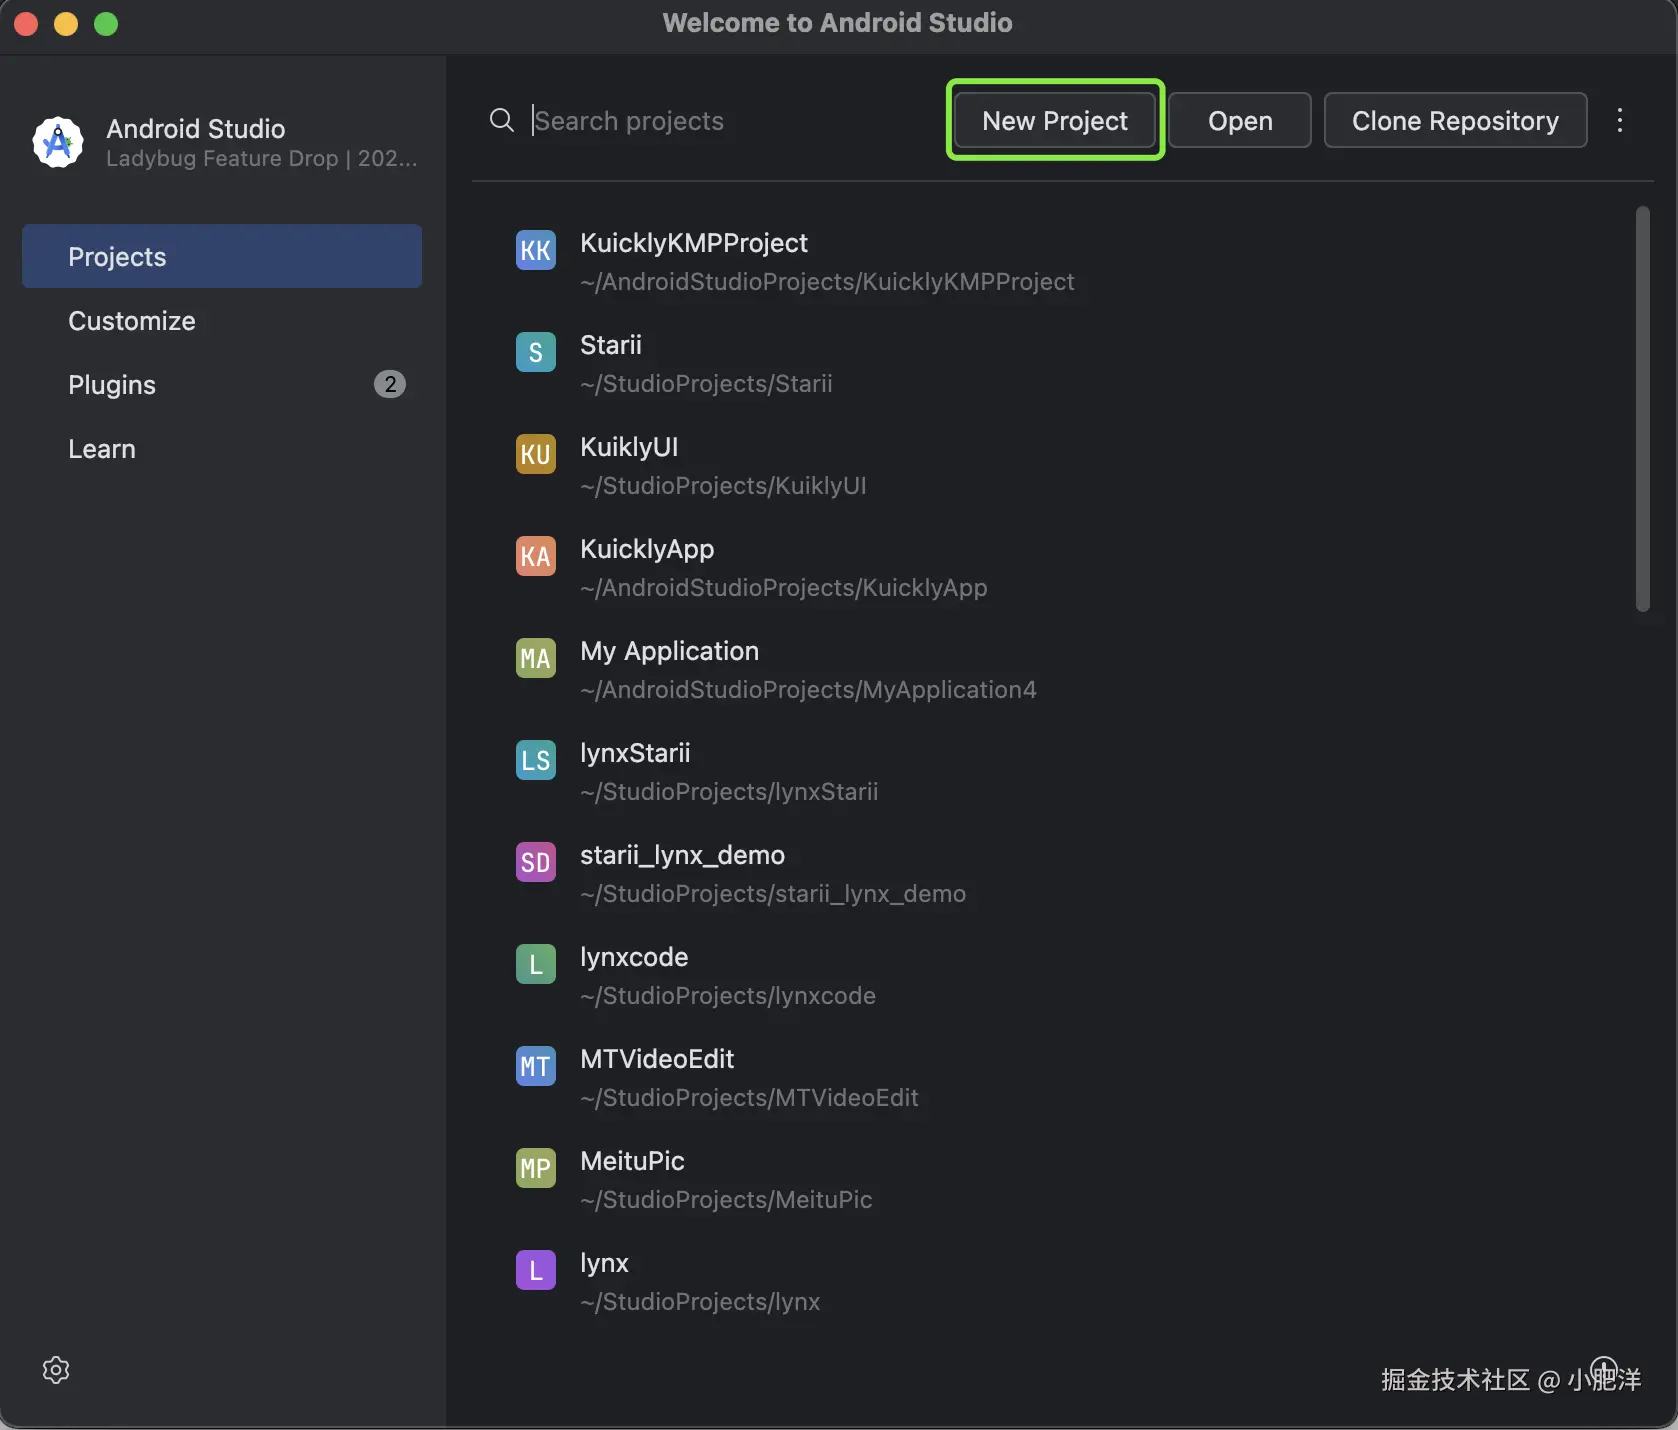Click the project list vertical scrollbar
The height and width of the screenshot is (1430, 1678).
[1642, 408]
